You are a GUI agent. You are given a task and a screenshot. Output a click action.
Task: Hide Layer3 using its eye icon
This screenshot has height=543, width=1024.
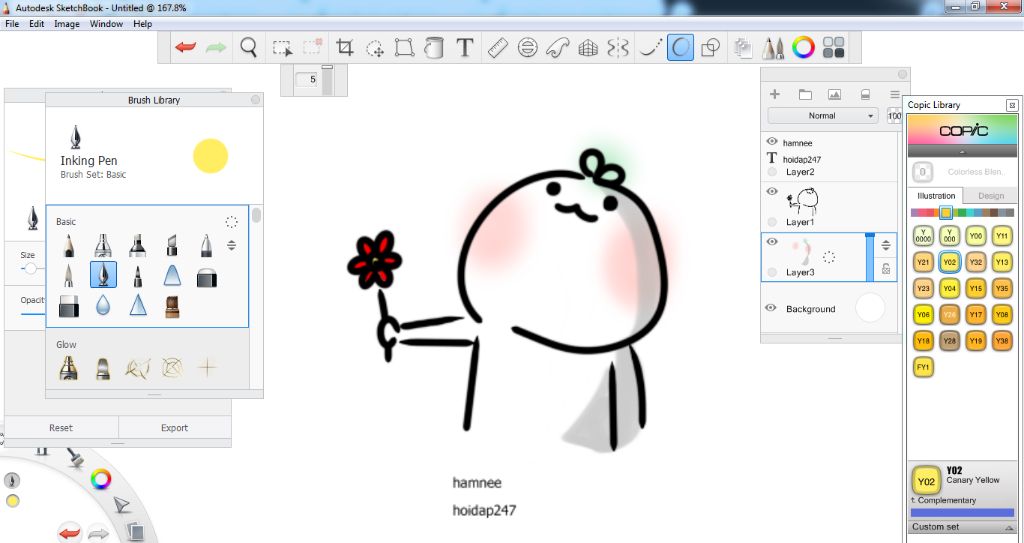pyautogui.click(x=772, y=242)
